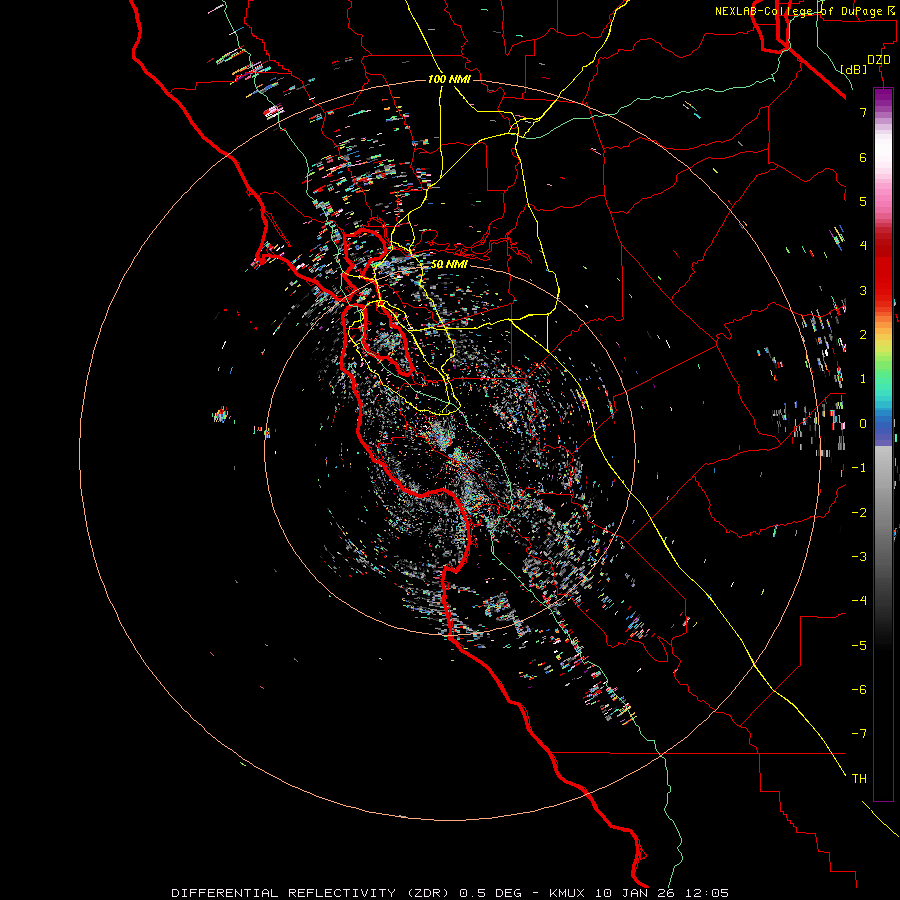The width and height of the screenshot is (900, 900).
Task: Click the 3 dB red color scale band
Action: 883,290
